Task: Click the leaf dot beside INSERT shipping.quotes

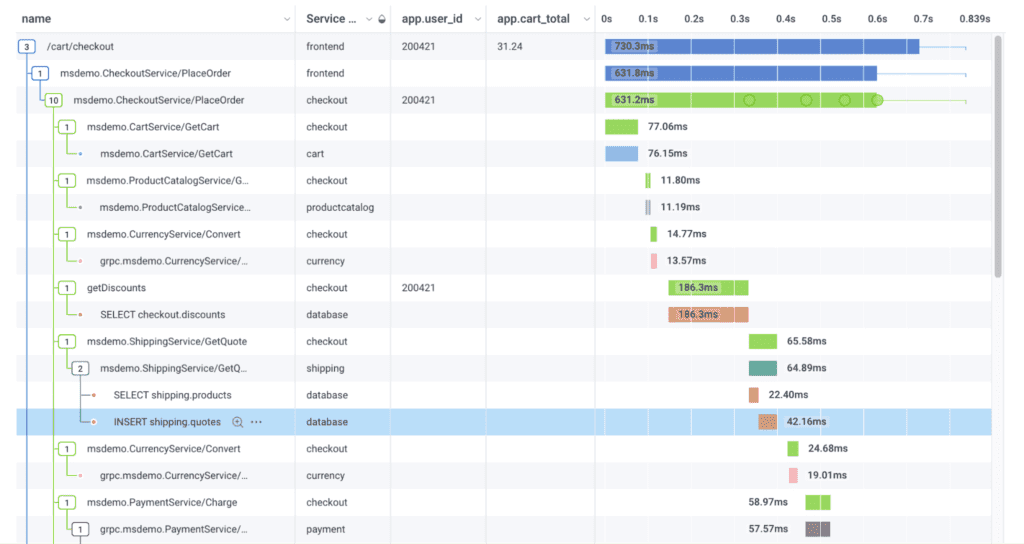Action: 93,422
